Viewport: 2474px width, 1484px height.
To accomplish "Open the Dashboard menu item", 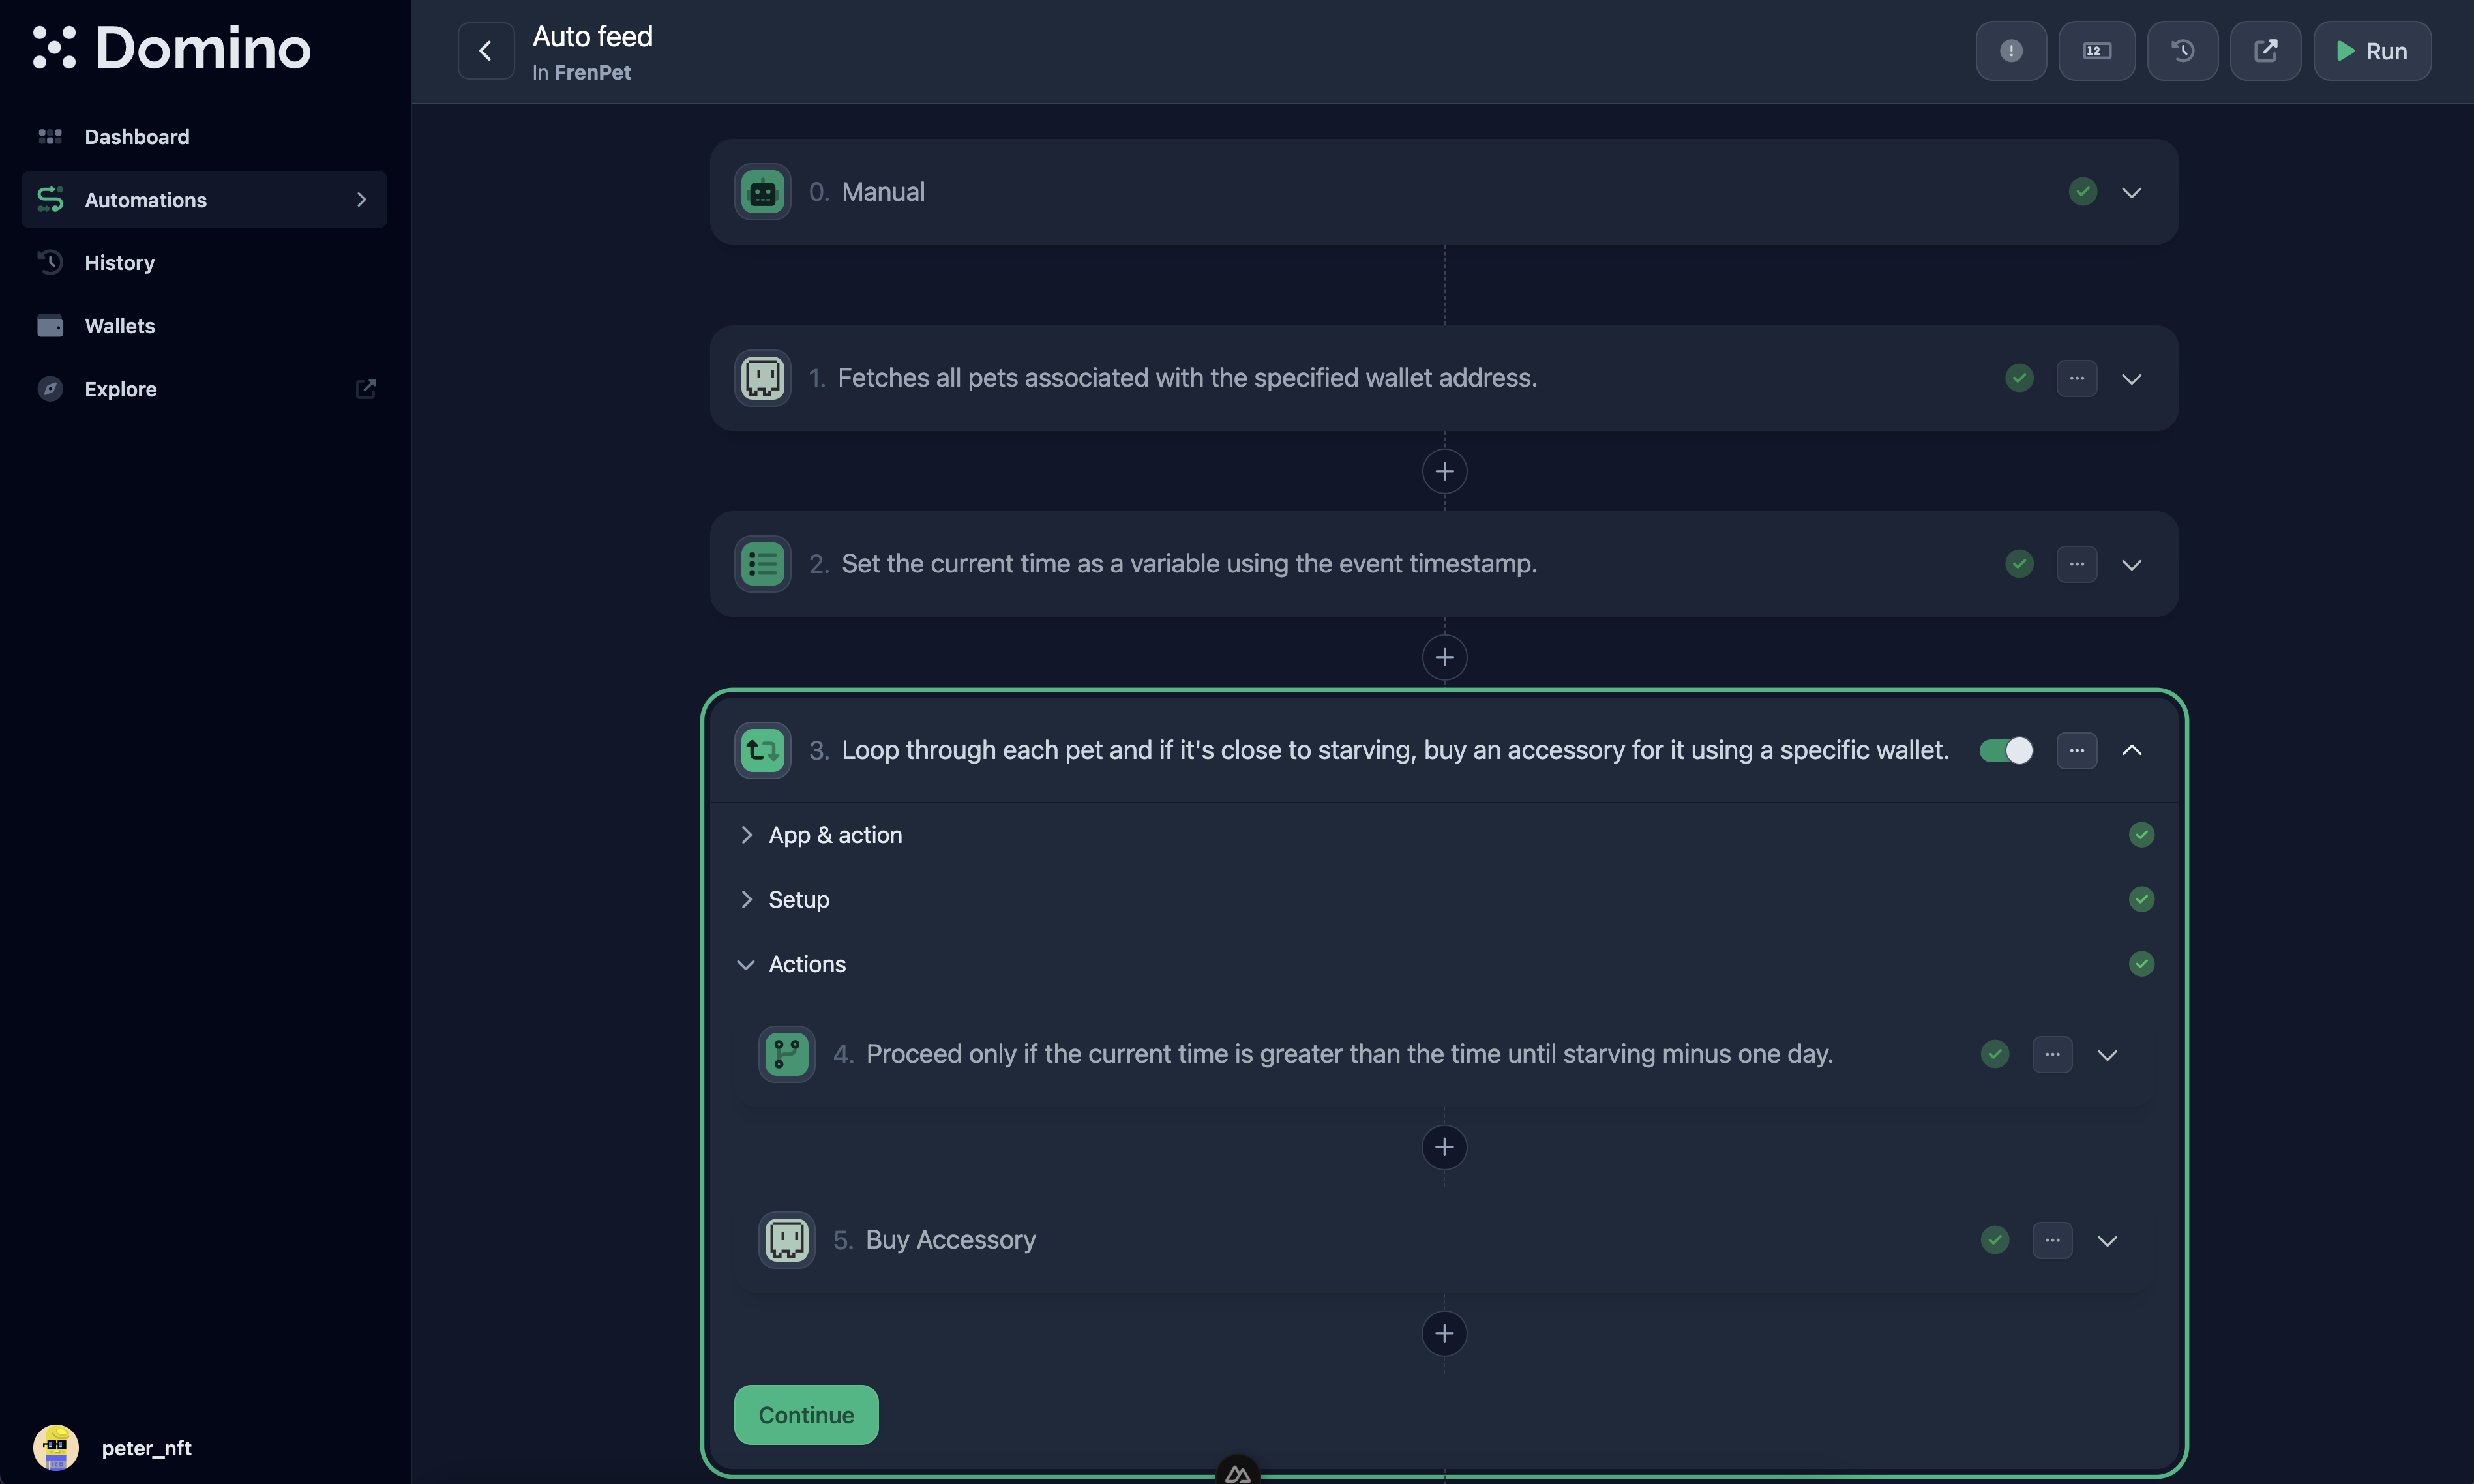I will click(136, 136).
